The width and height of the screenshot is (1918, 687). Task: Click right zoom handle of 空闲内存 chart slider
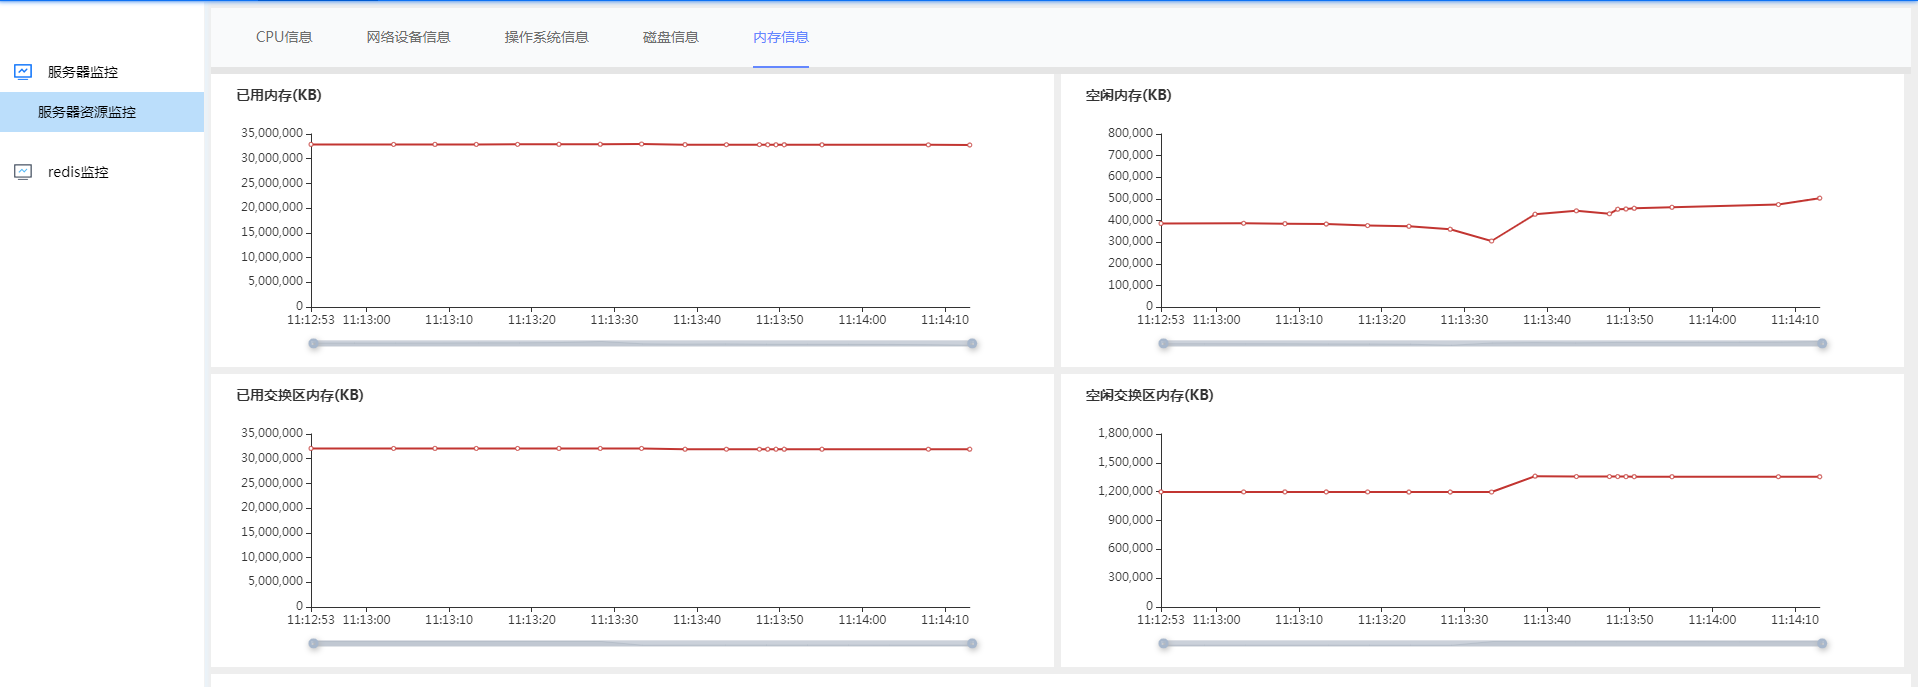tap(1822, 344)
